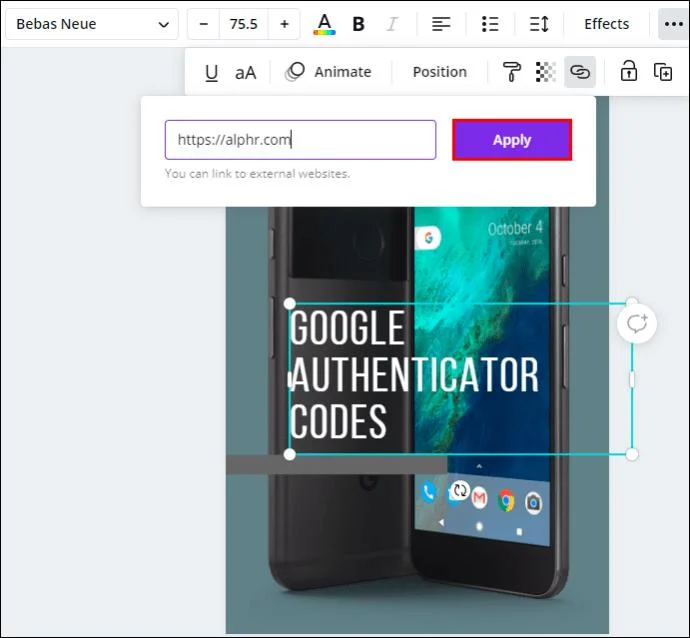Click the right side handle of the text box

coord(632,379)
